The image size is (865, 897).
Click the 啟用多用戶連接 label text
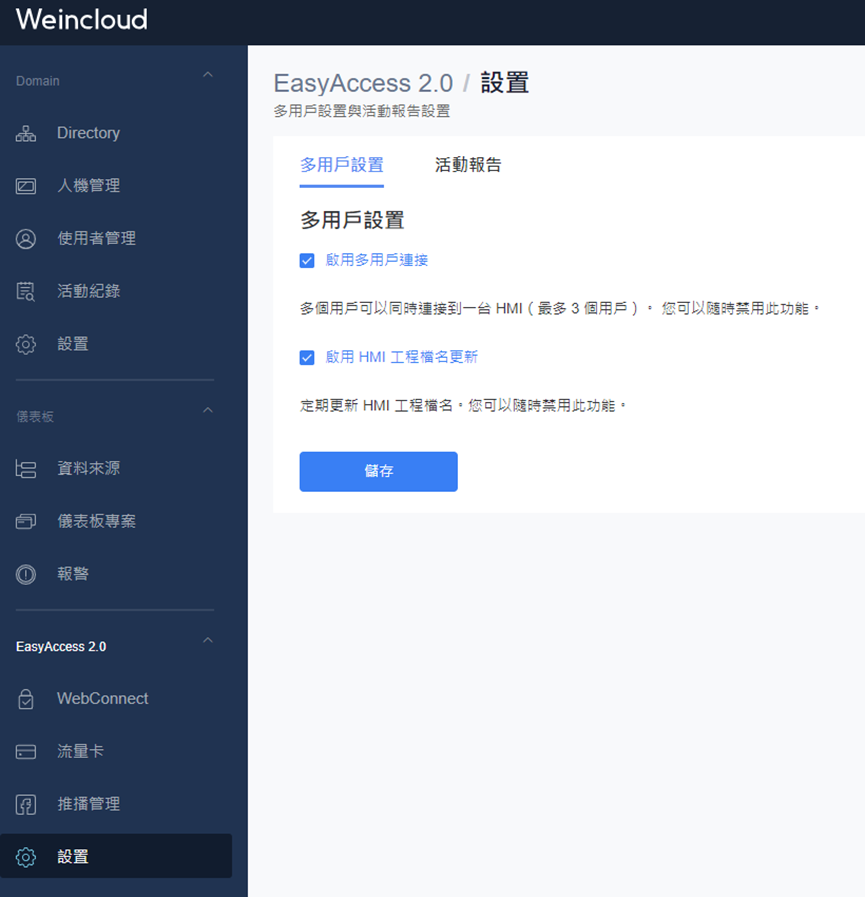(x=377, y=260)
